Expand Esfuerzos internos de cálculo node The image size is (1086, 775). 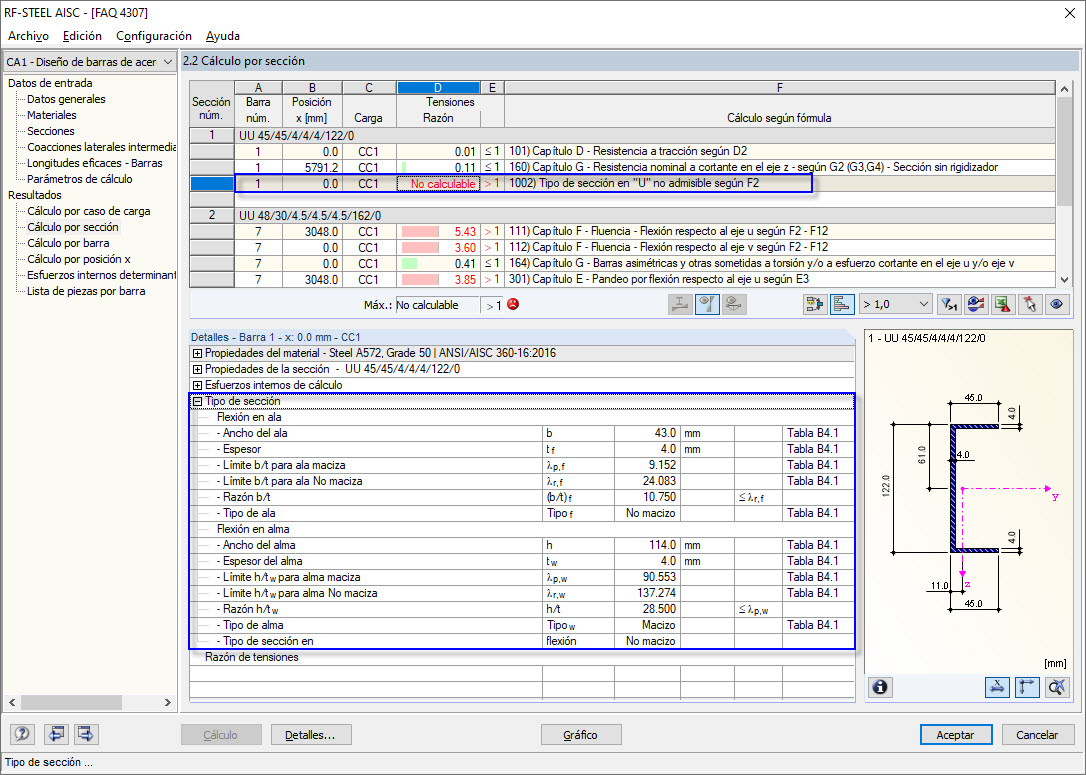pyautogui.click(x=197, y=385)
